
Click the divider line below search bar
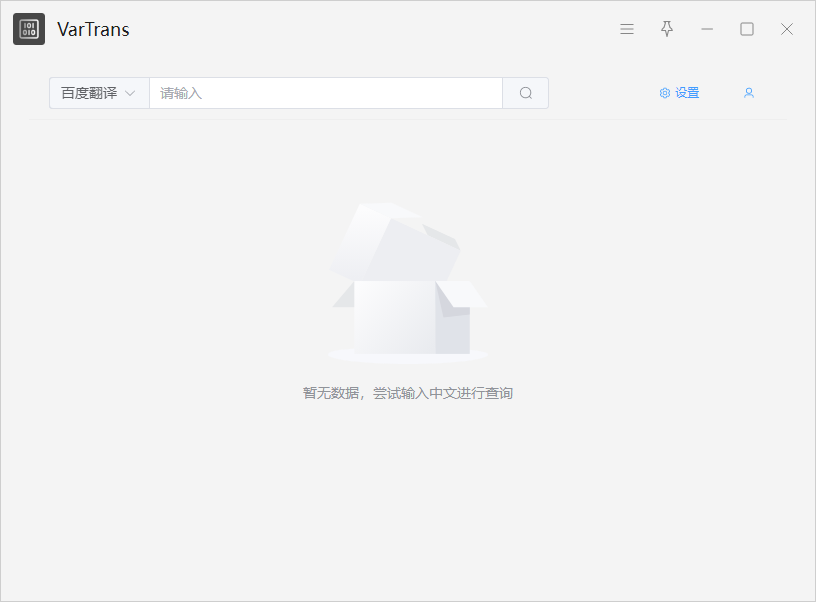point(408,120)
